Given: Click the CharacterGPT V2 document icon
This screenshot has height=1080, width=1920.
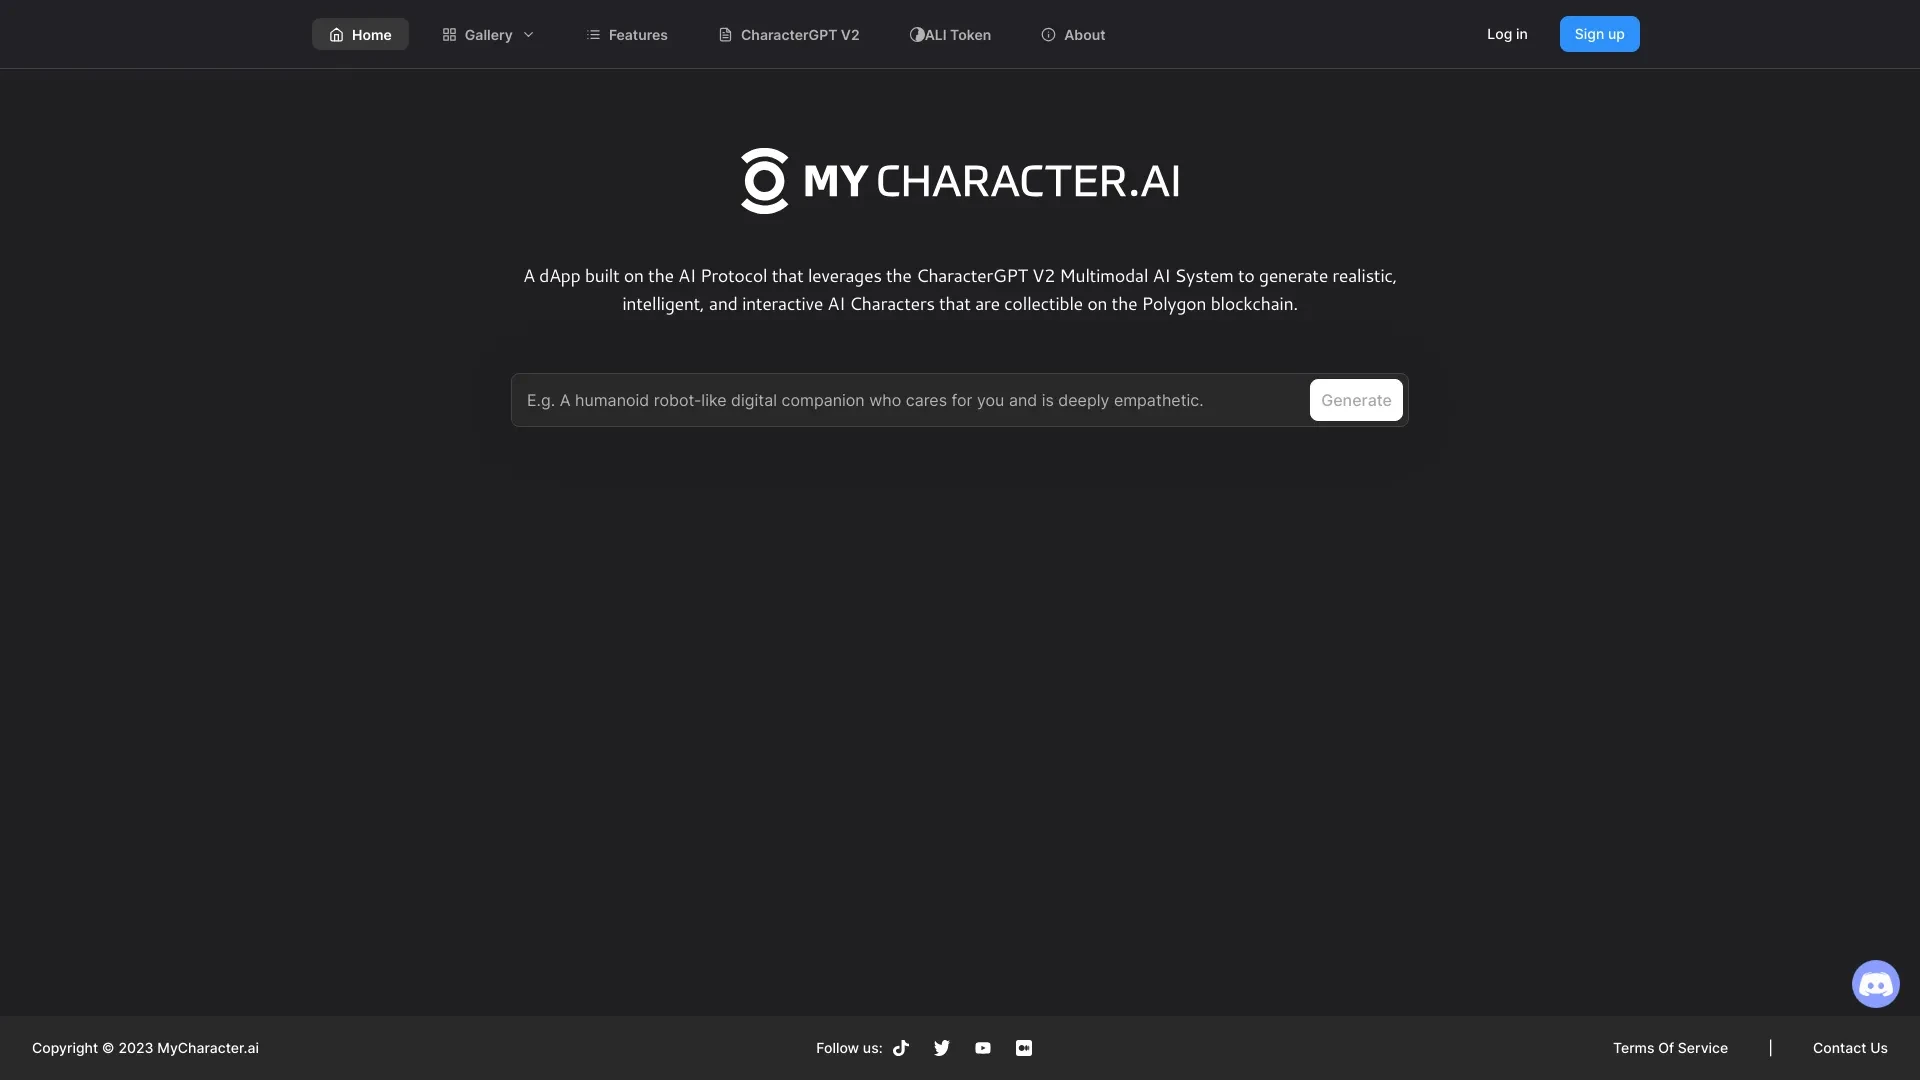Looking at the screenshot, I should [x=724, y=33].
